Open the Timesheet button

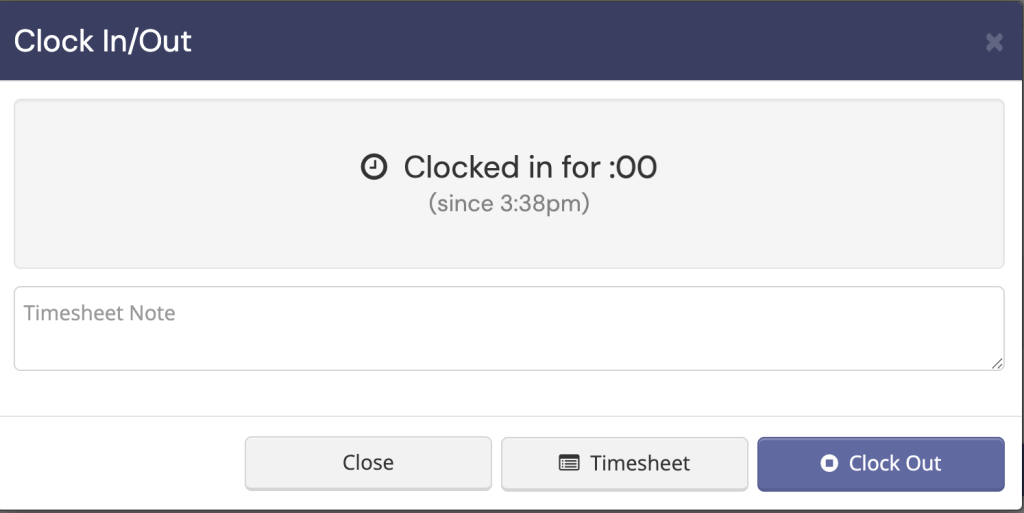624,464
